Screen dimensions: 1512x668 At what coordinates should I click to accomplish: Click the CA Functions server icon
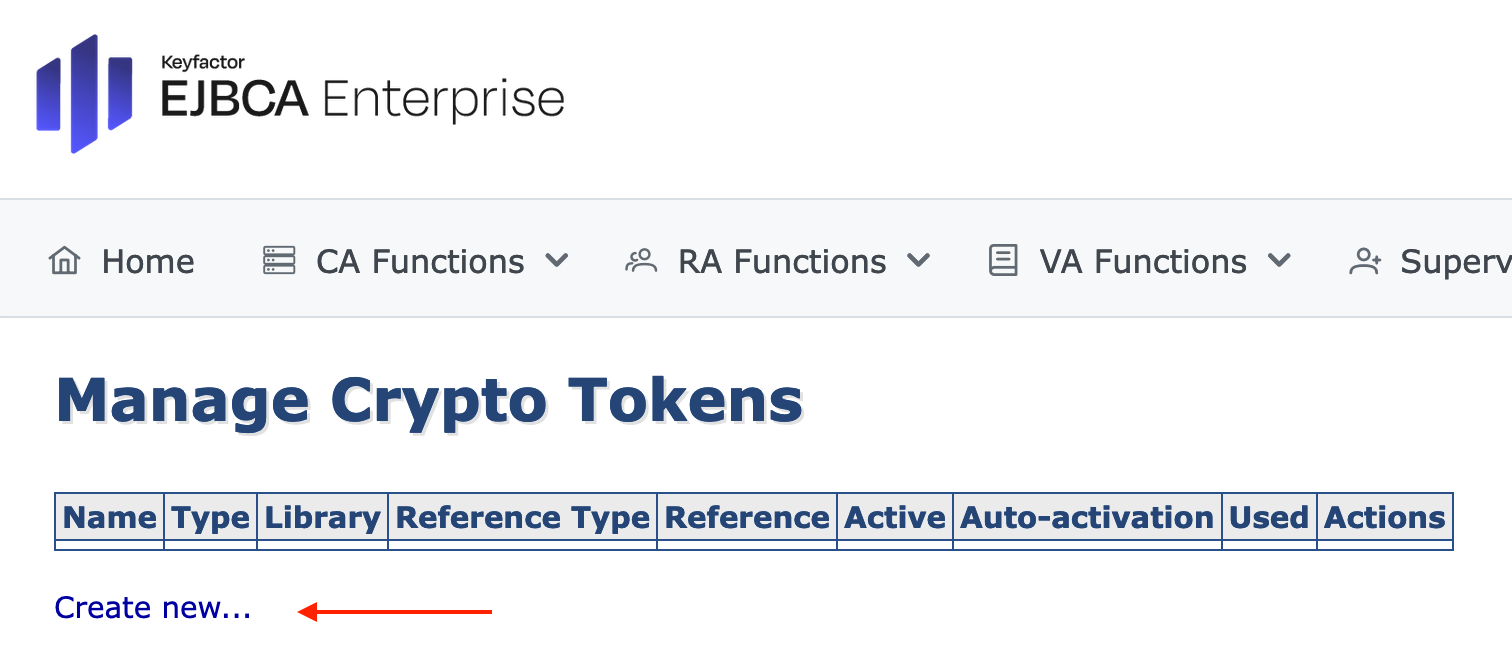tap(279, 262)
